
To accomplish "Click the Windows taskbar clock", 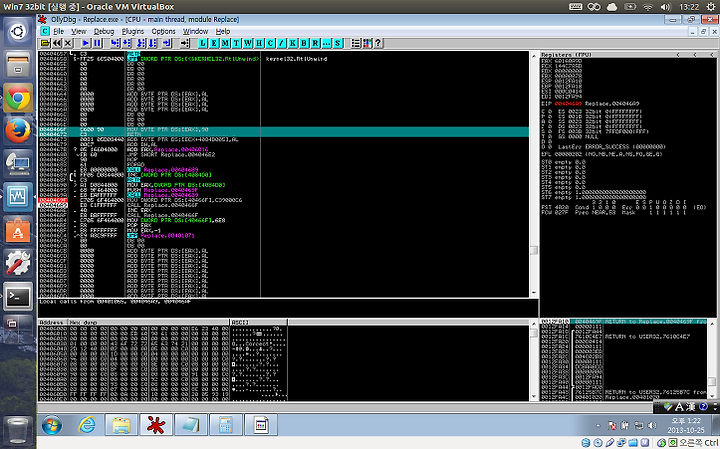I will [x=687, y=425].
